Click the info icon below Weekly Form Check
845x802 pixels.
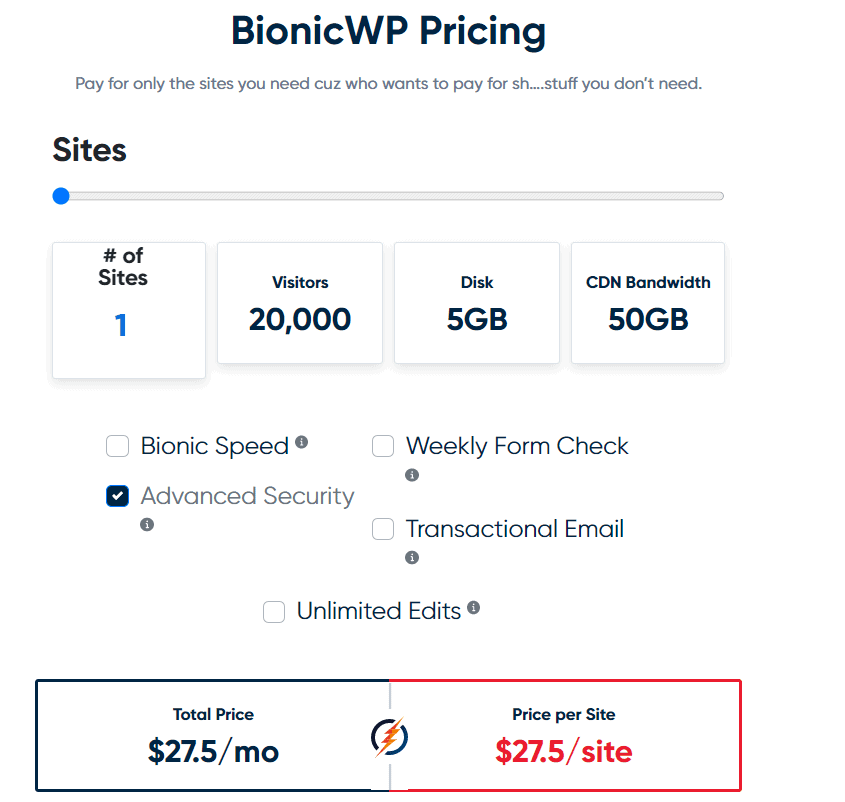pyautogui.click(x=412, y=475)
